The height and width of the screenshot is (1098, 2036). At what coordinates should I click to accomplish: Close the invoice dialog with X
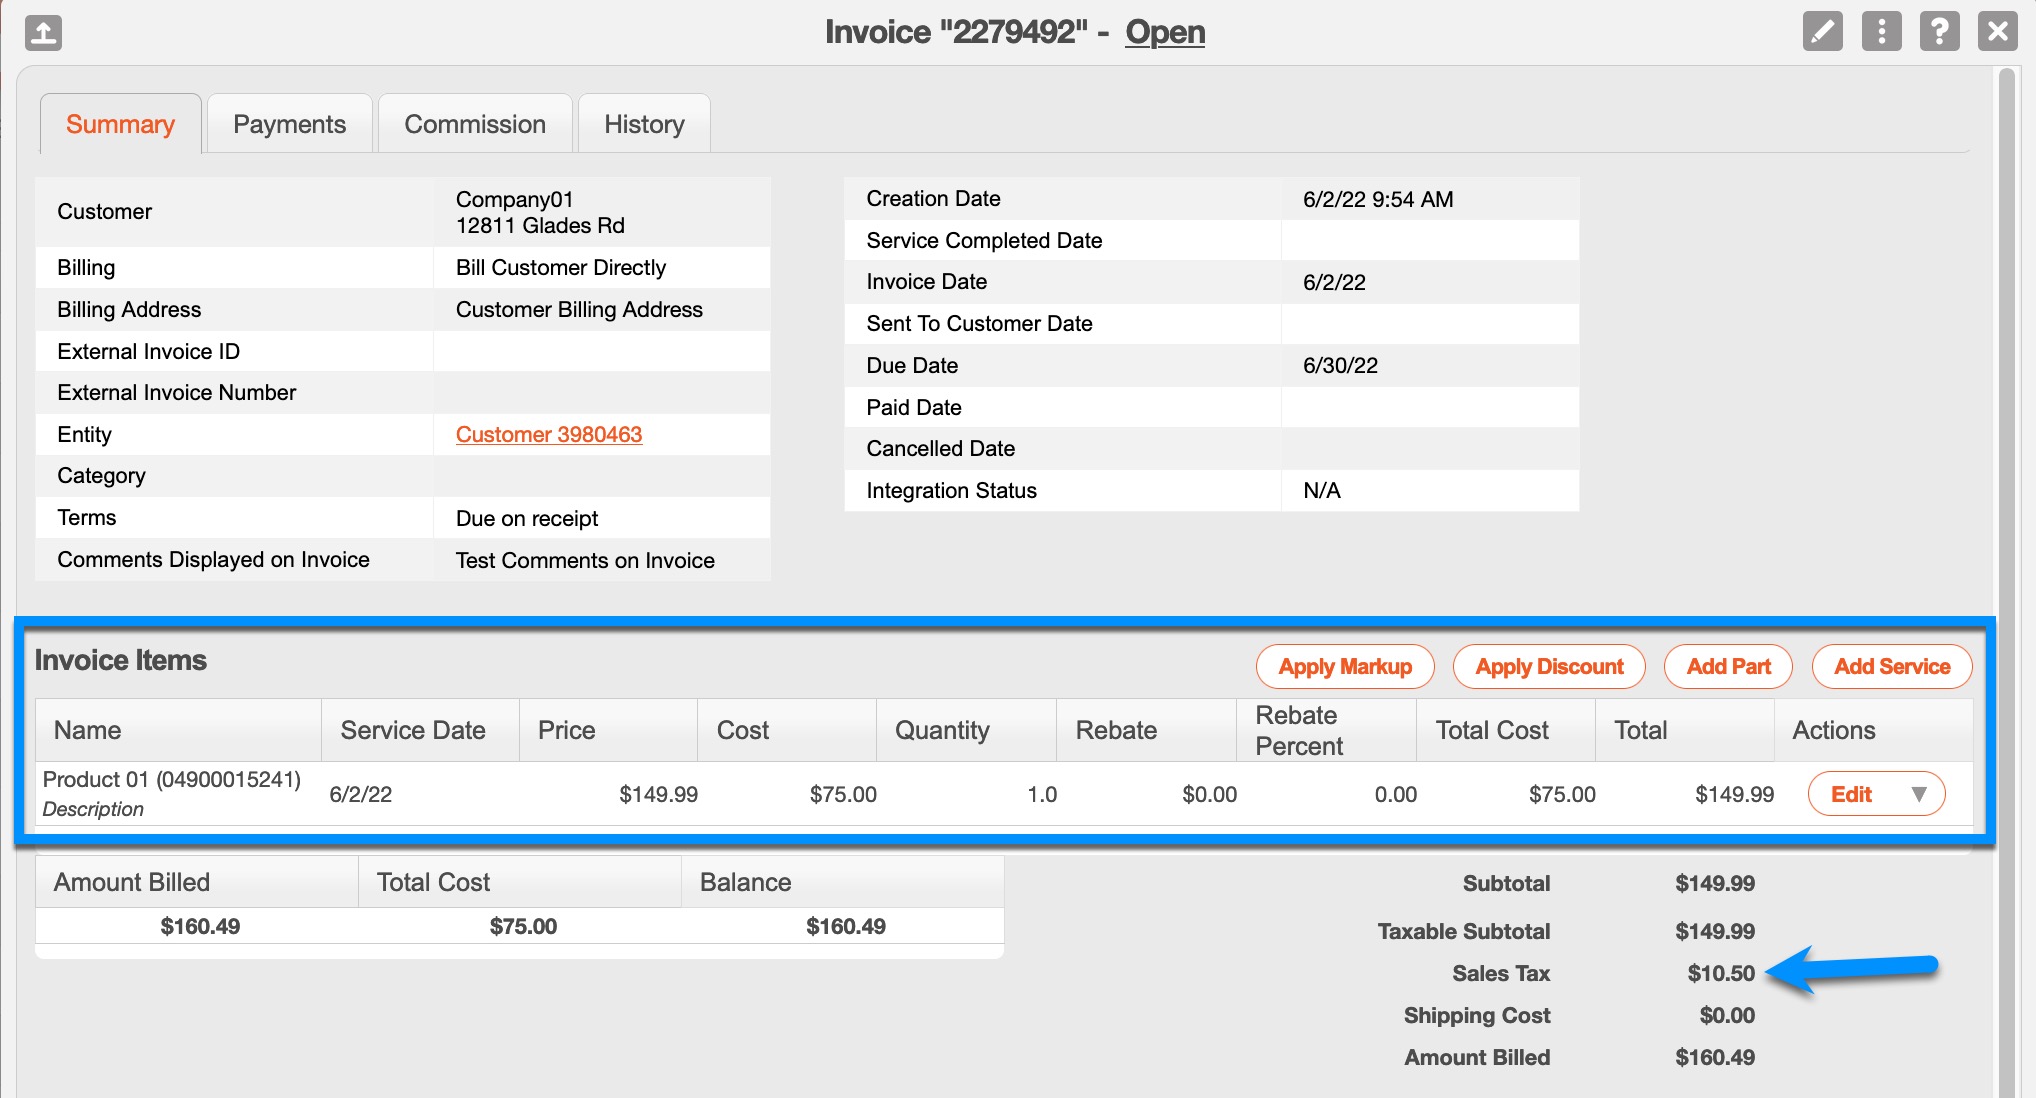[x=1997, y=32]
